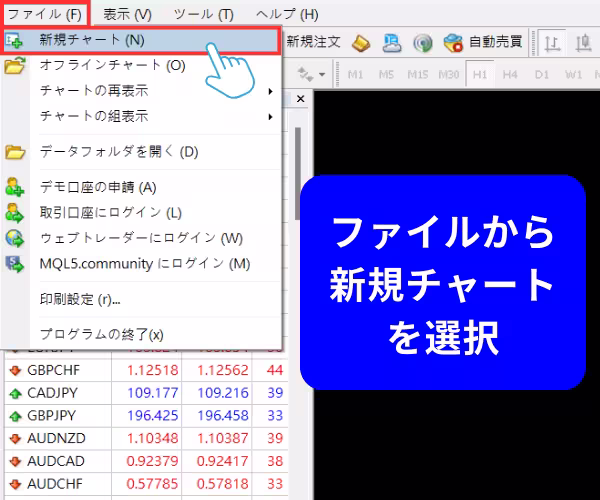Click the GBPJPY green up arrow icon
Viewport: 600px width, 500px height.
coord(15,416)
